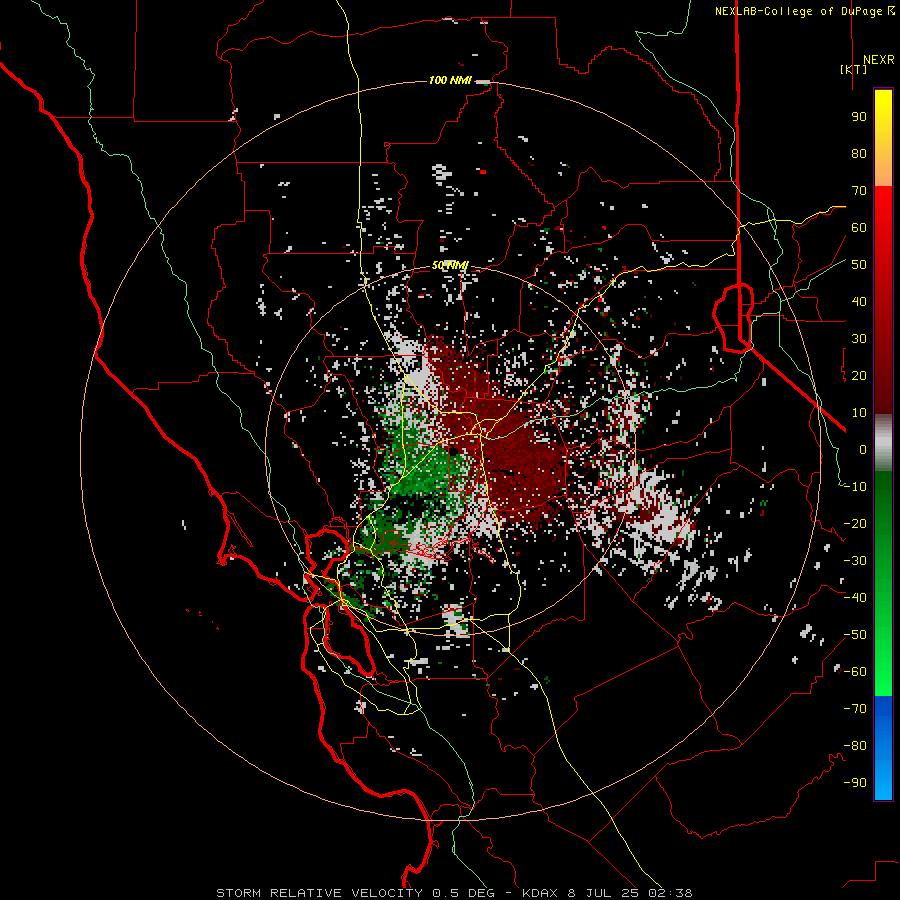The image size is (900, 900).
Task: Click the positive 40 knot scale label
Action: pos(859,302)
